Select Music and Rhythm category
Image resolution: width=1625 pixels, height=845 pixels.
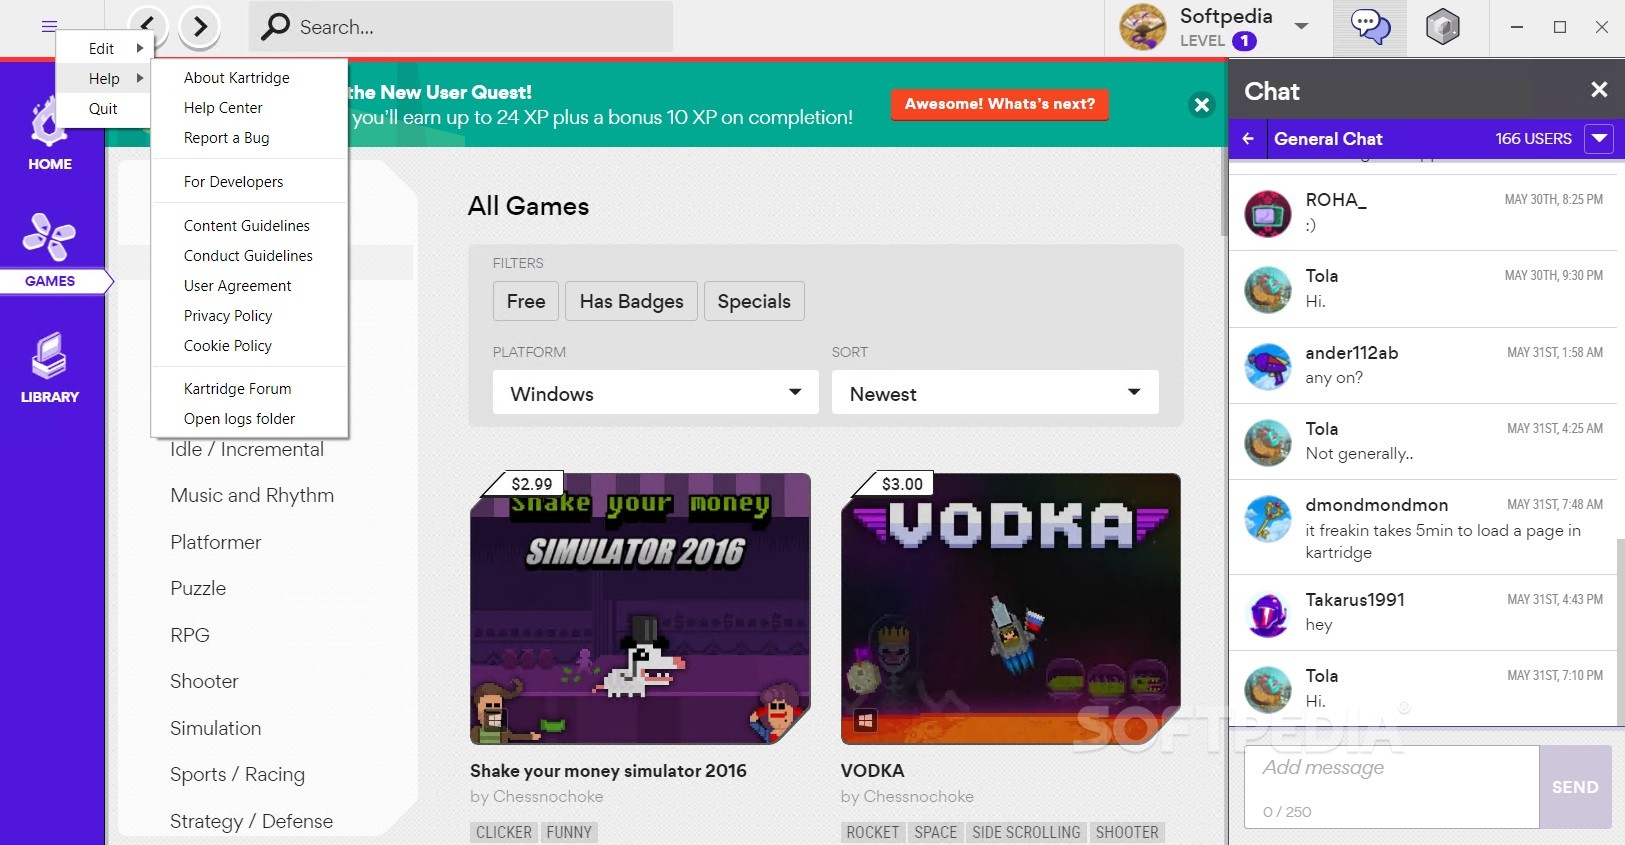click(x=252, y=495)
